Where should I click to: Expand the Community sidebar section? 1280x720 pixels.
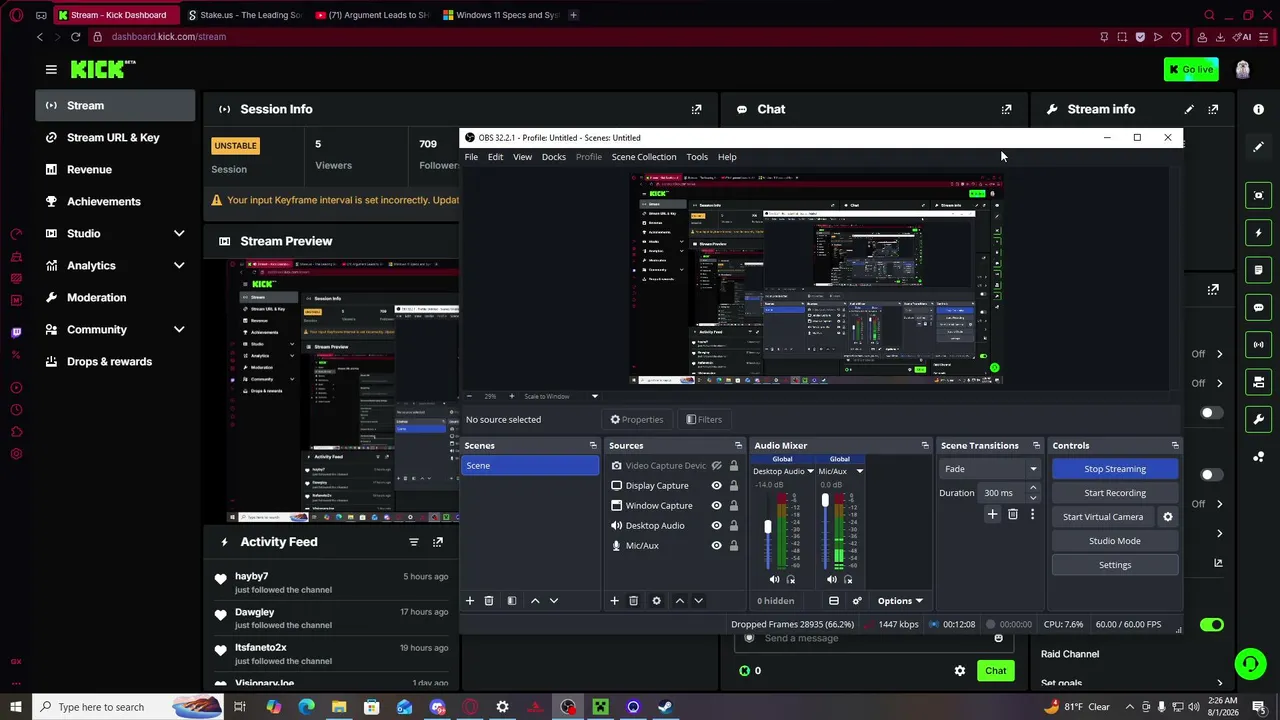click(179, 330)
